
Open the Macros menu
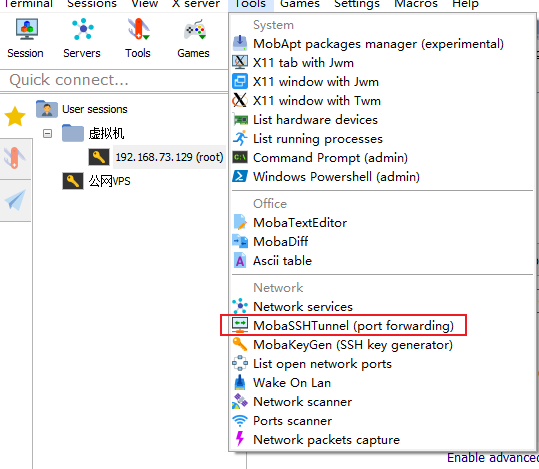click(x=416, y=4)
